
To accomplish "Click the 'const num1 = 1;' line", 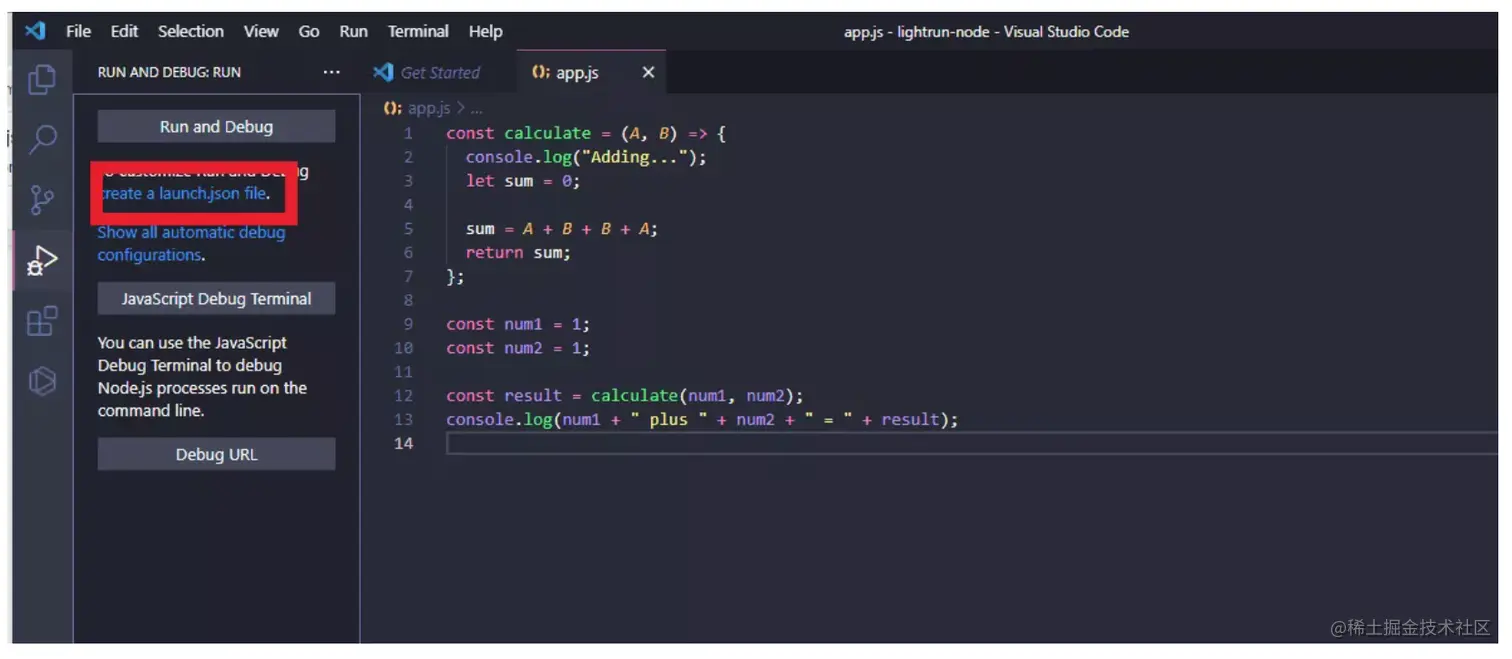I will (518, 324).
